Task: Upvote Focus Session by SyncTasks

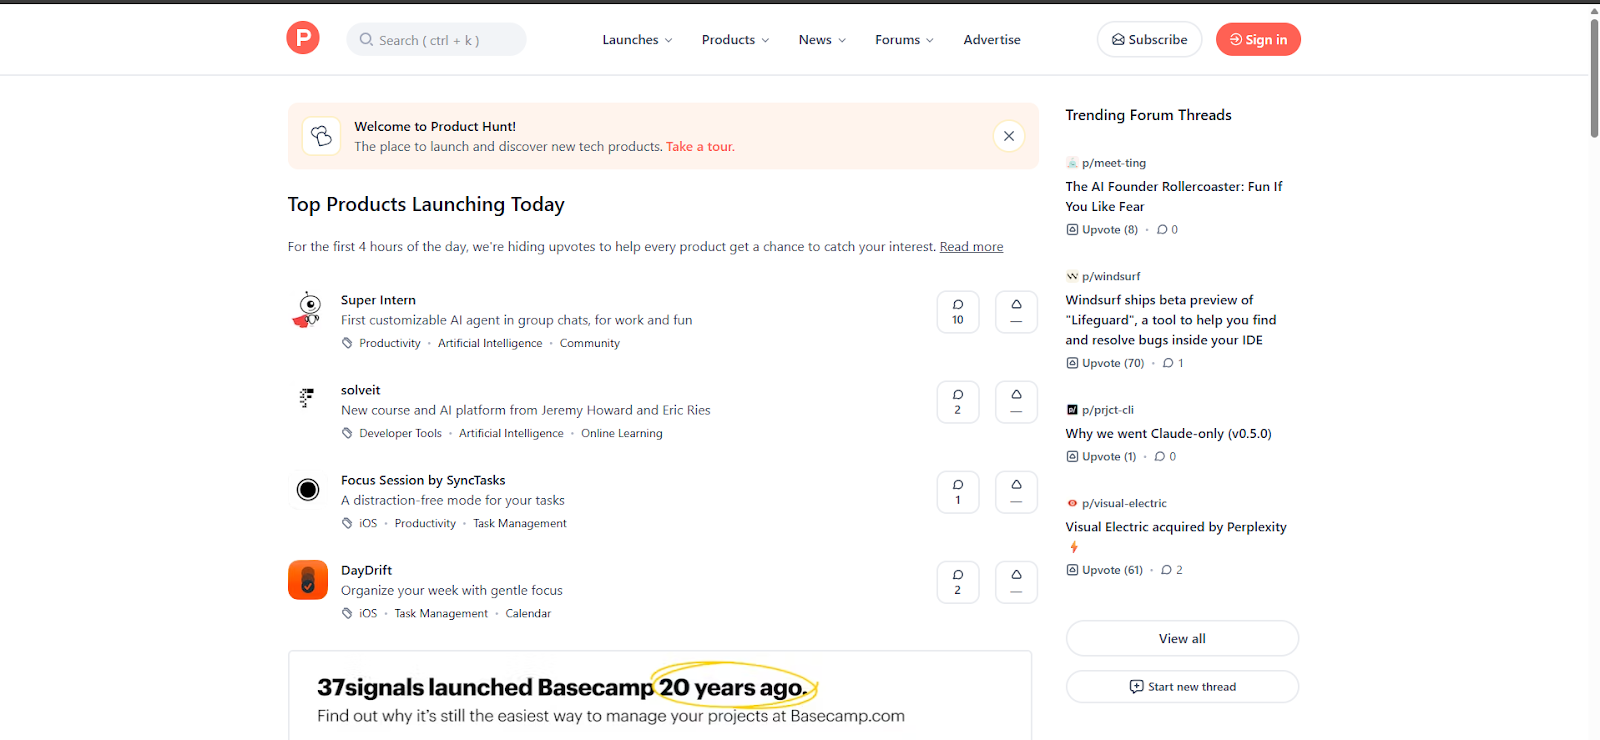Action: (1016, 492)
